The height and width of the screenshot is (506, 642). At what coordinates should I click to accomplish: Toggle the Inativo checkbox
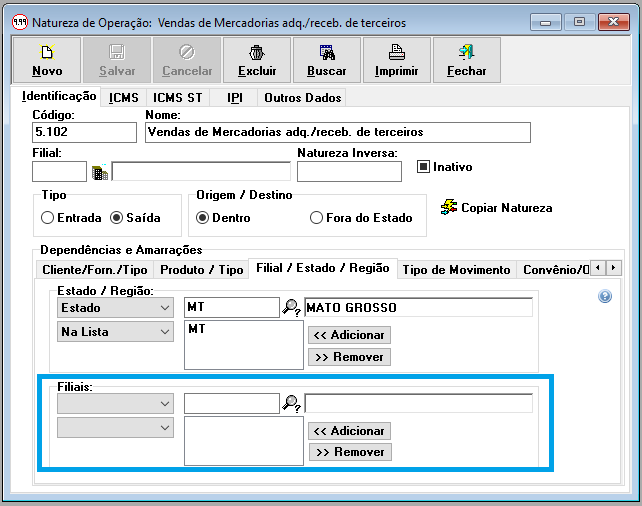point(423,167)
